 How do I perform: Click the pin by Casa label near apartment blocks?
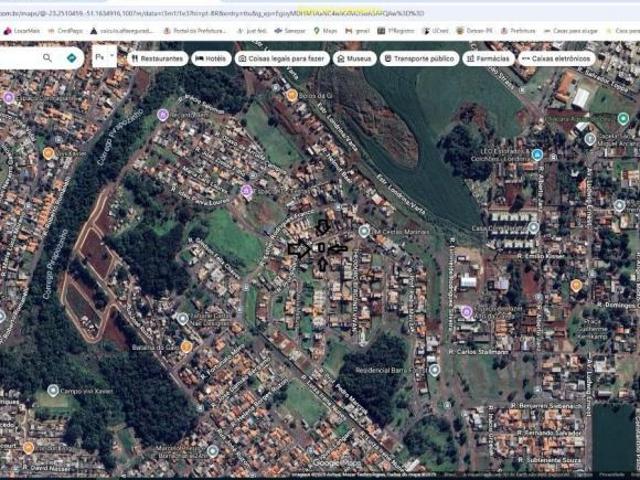point(533,227)
